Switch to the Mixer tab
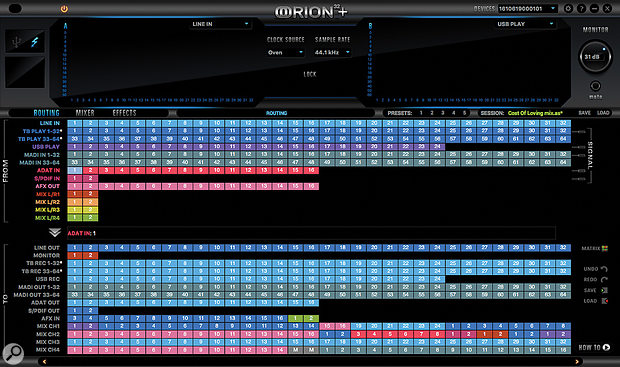620x367 pixels. [x=85, y=113]
